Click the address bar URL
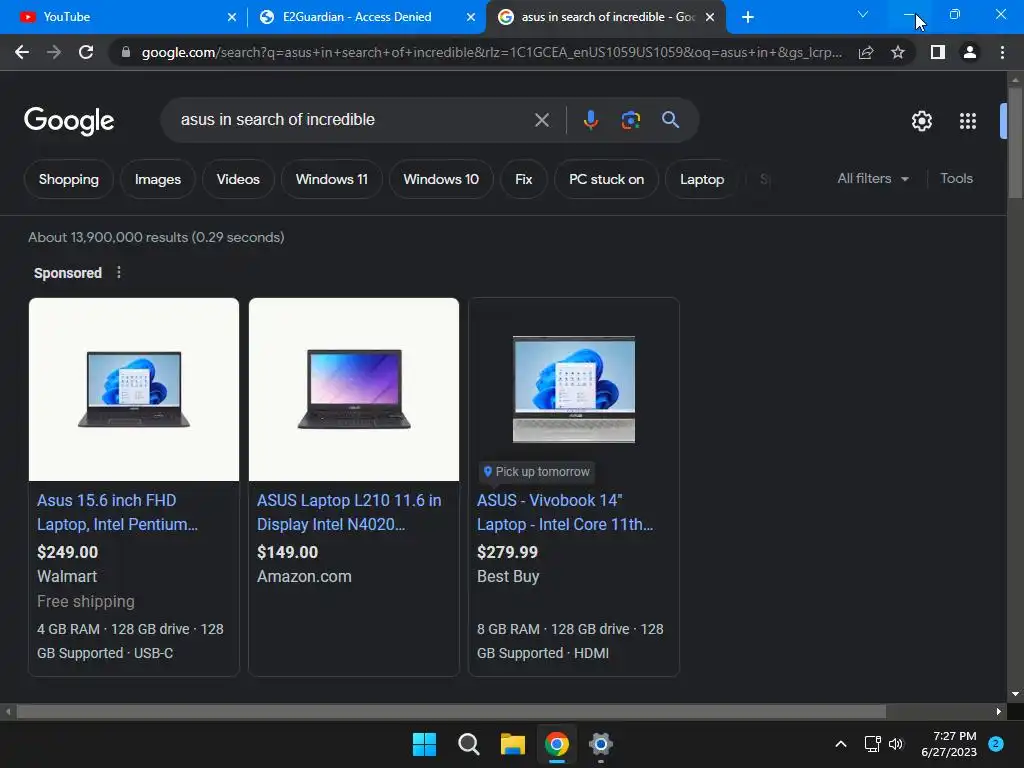The width and height of the screenshot is (1024, 768). (x=491, y=52)
